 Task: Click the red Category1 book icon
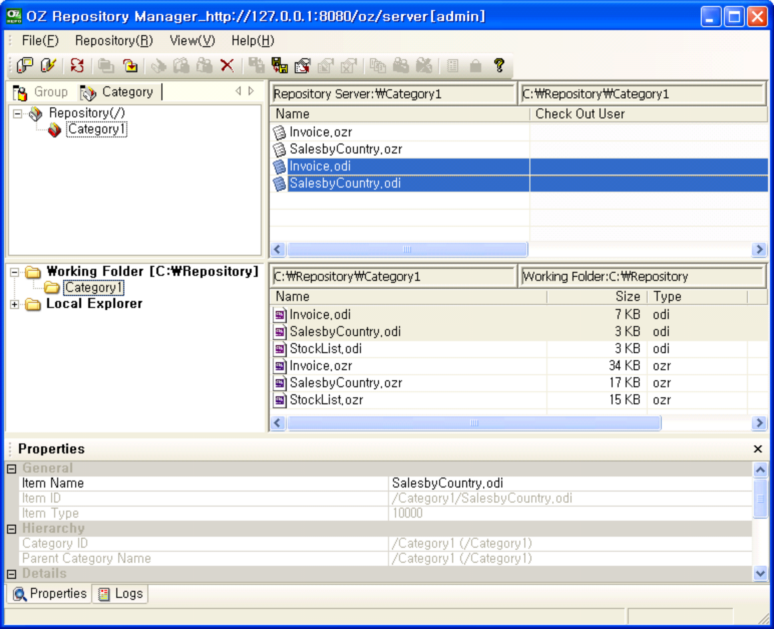click(x=54, y=130)
